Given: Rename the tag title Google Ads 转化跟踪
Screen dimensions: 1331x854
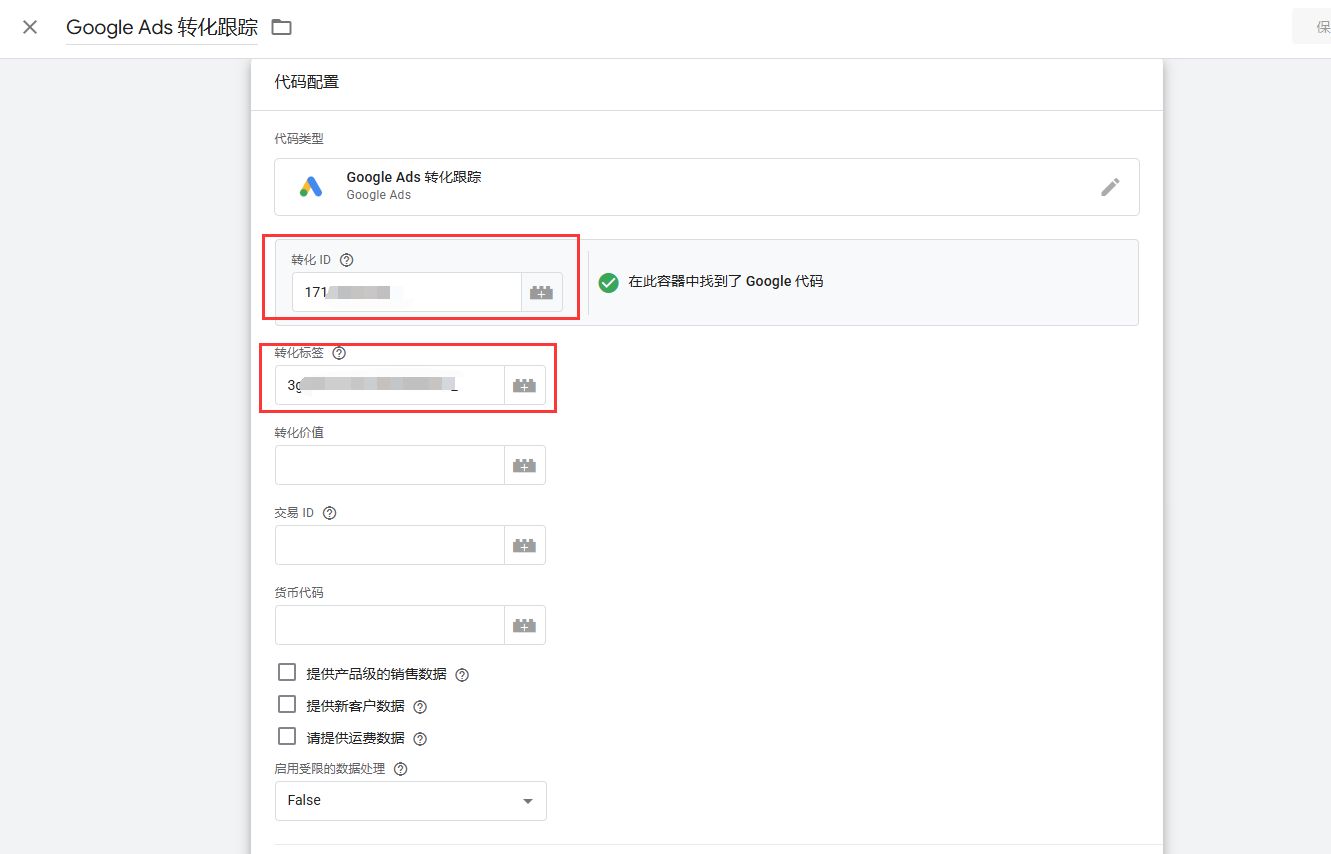Looking at the screenshot, I should [x=162, y=28].
